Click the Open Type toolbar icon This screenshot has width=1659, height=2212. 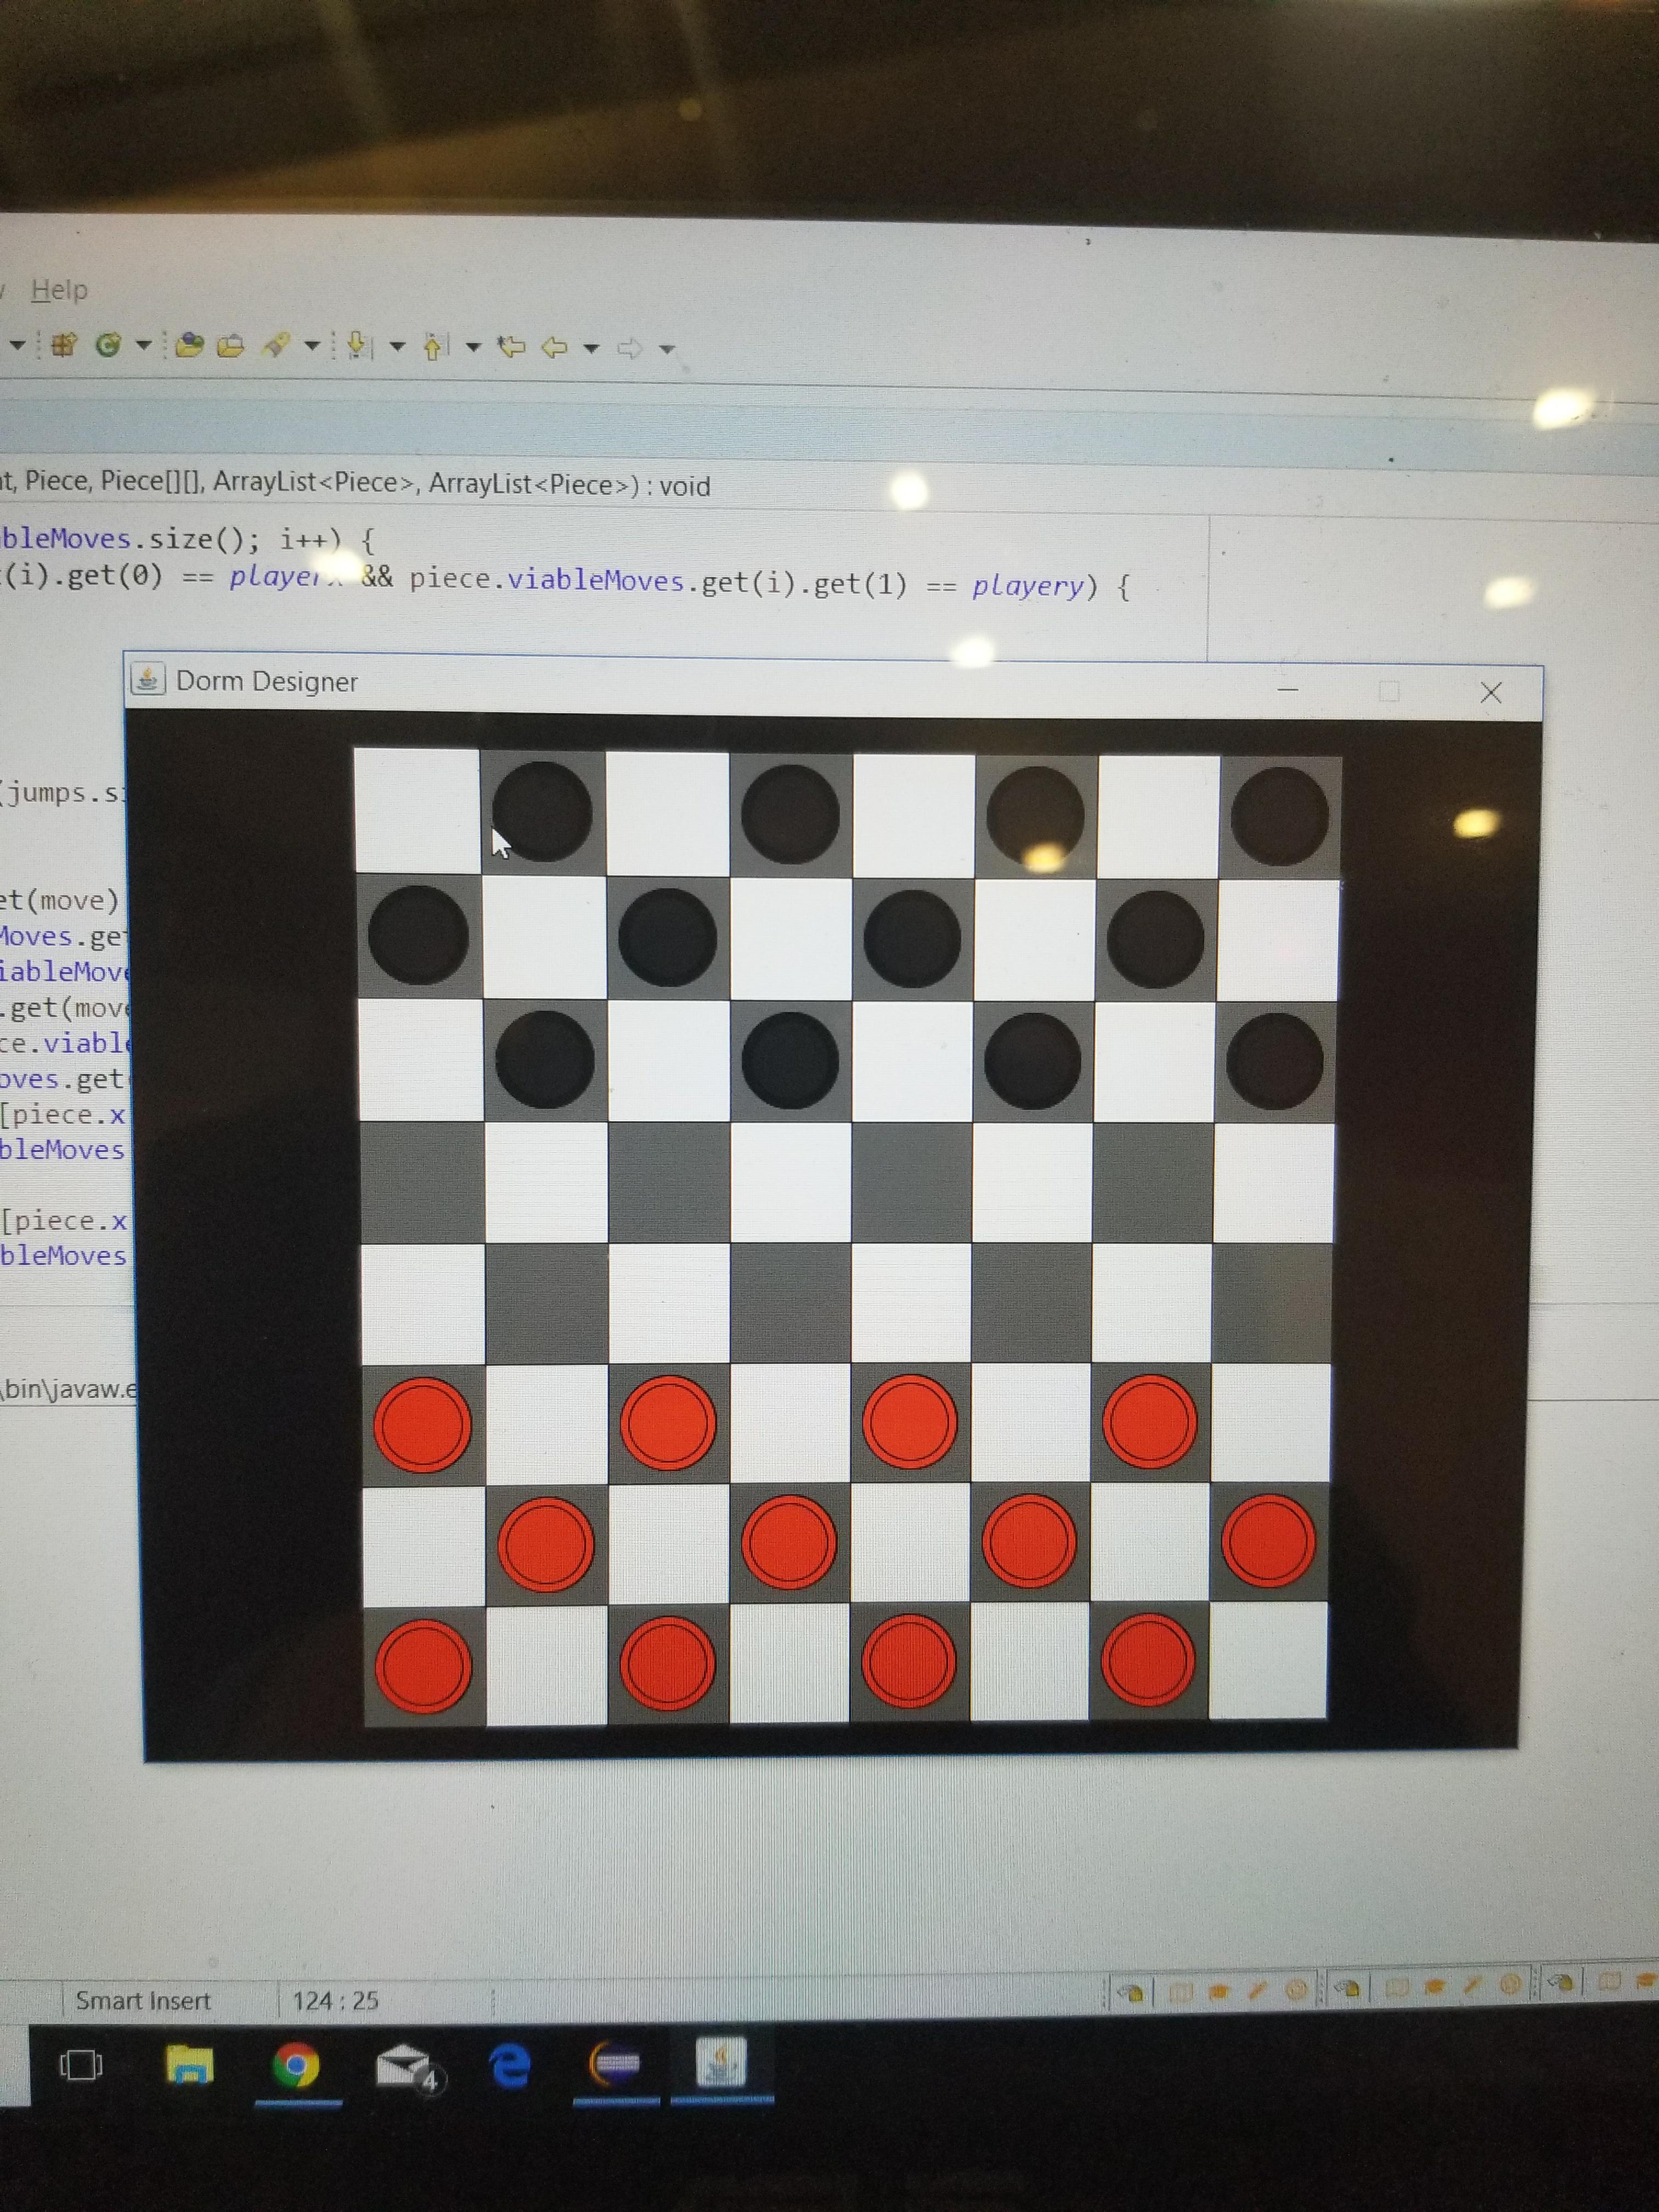189,346
